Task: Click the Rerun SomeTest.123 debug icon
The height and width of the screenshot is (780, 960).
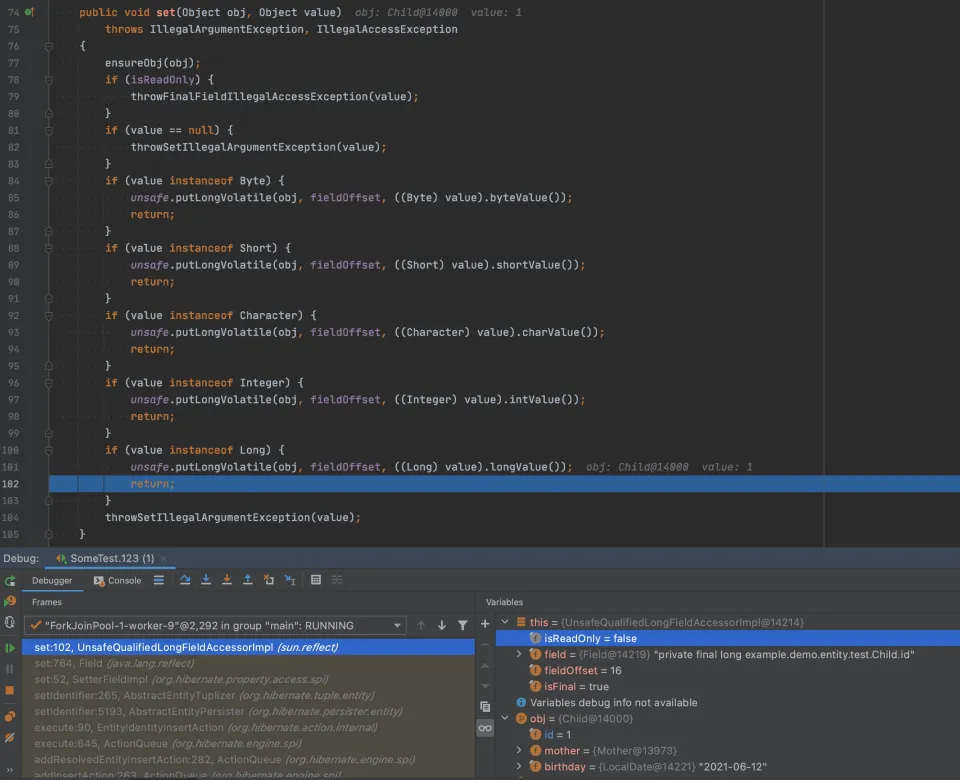Action: 10,580
